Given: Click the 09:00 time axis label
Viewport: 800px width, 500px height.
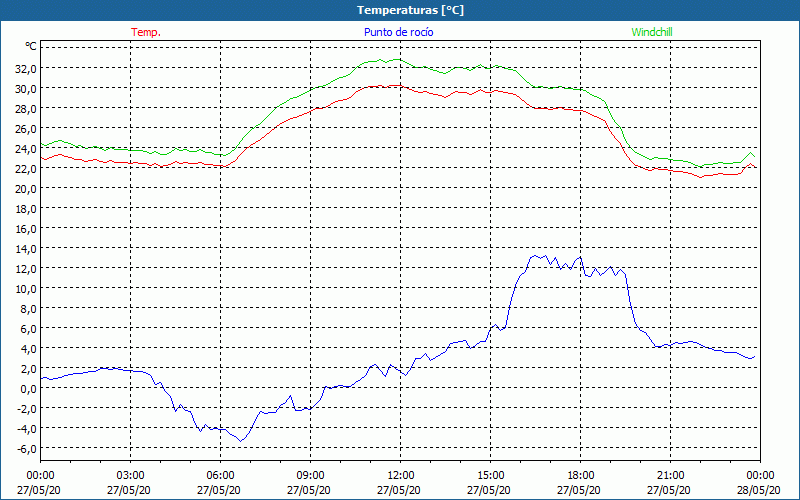Looking at the screenshot, I should (x=310, y=476).
